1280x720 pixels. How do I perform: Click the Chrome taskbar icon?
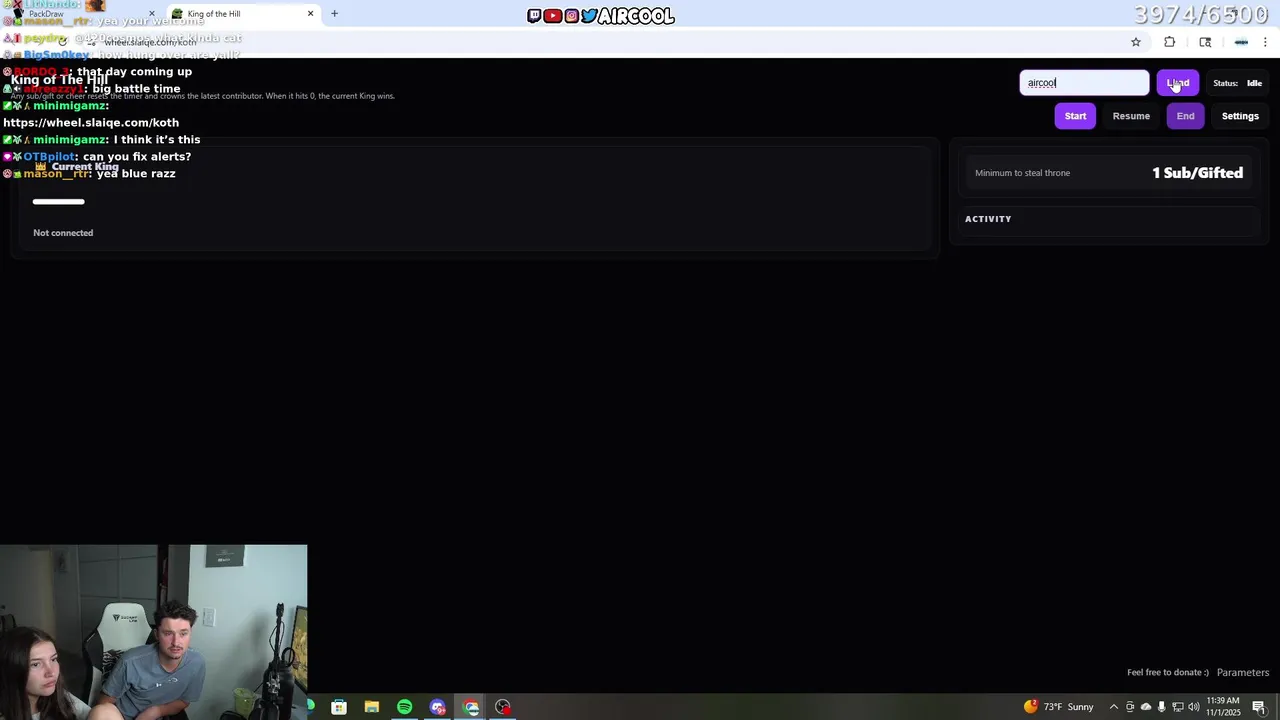pos(471,707)
